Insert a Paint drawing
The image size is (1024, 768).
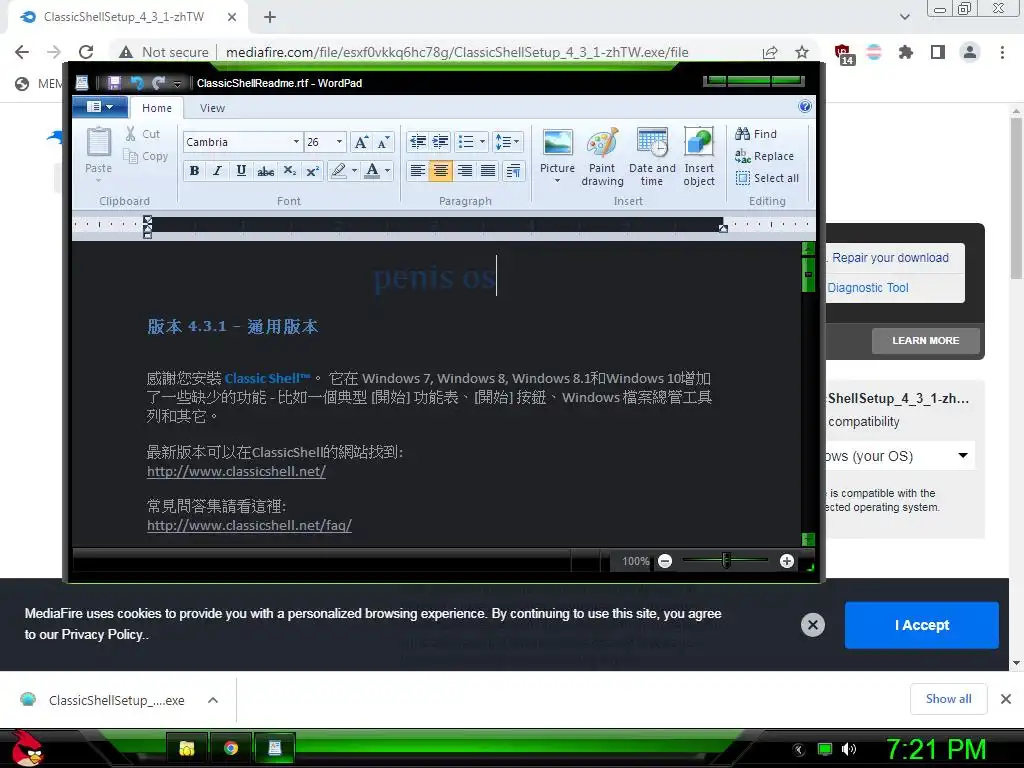602,157
